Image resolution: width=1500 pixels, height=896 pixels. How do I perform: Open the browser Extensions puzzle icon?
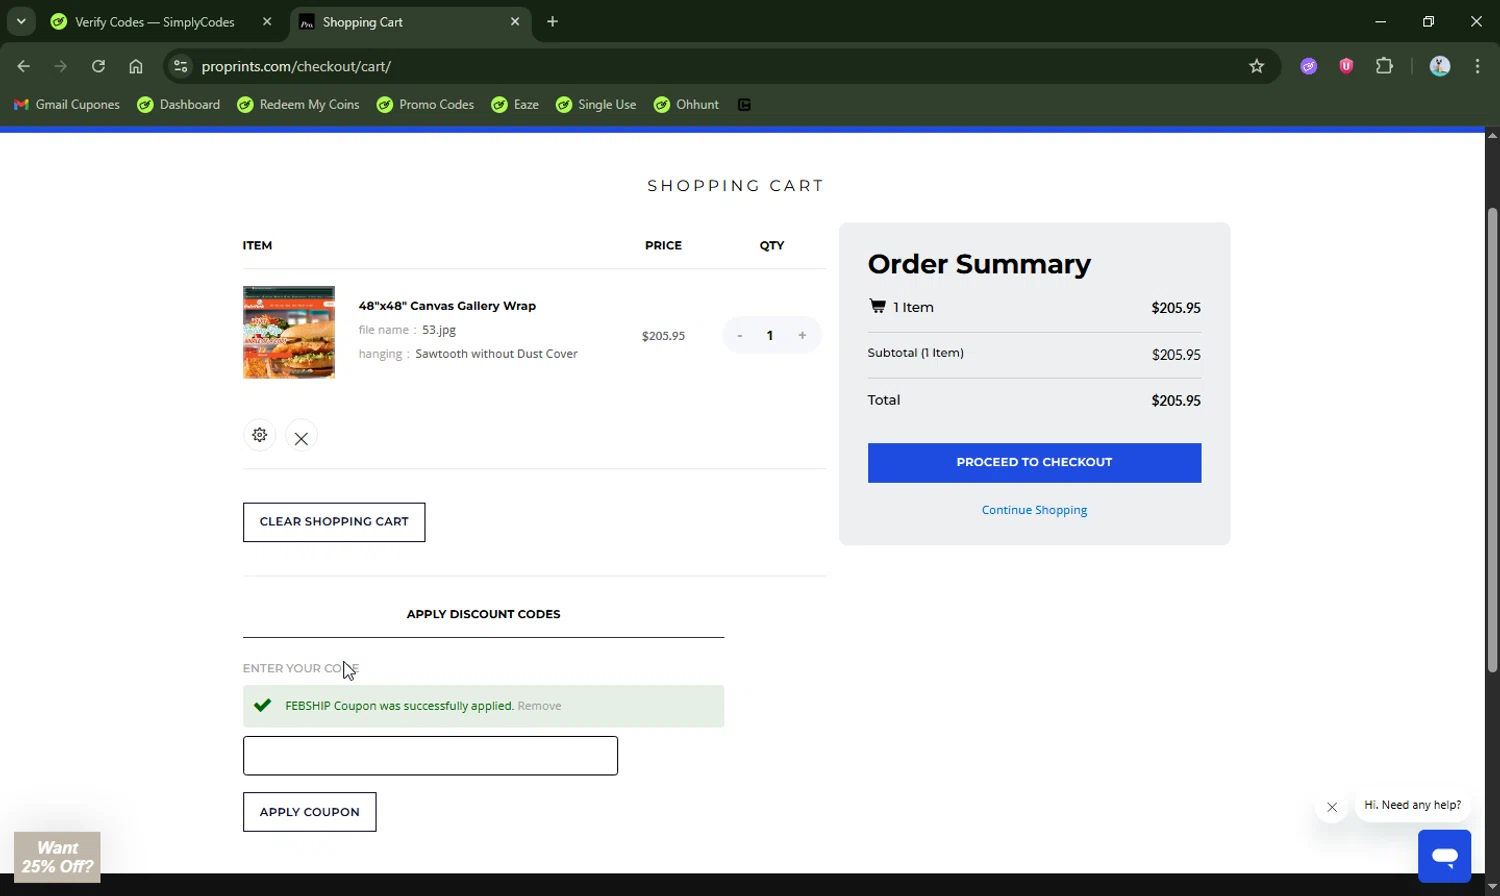pyautogui.click(x=1384, y=66)
